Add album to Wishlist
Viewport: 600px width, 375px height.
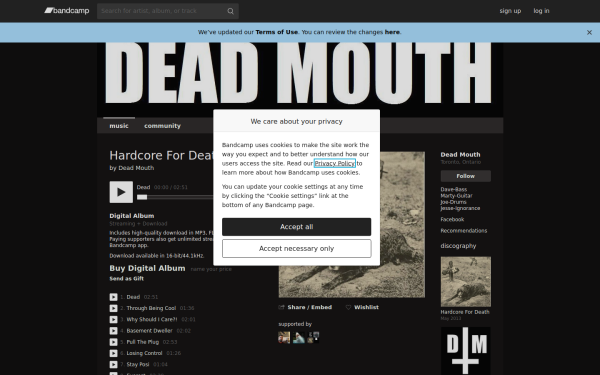tap(362, 307)
